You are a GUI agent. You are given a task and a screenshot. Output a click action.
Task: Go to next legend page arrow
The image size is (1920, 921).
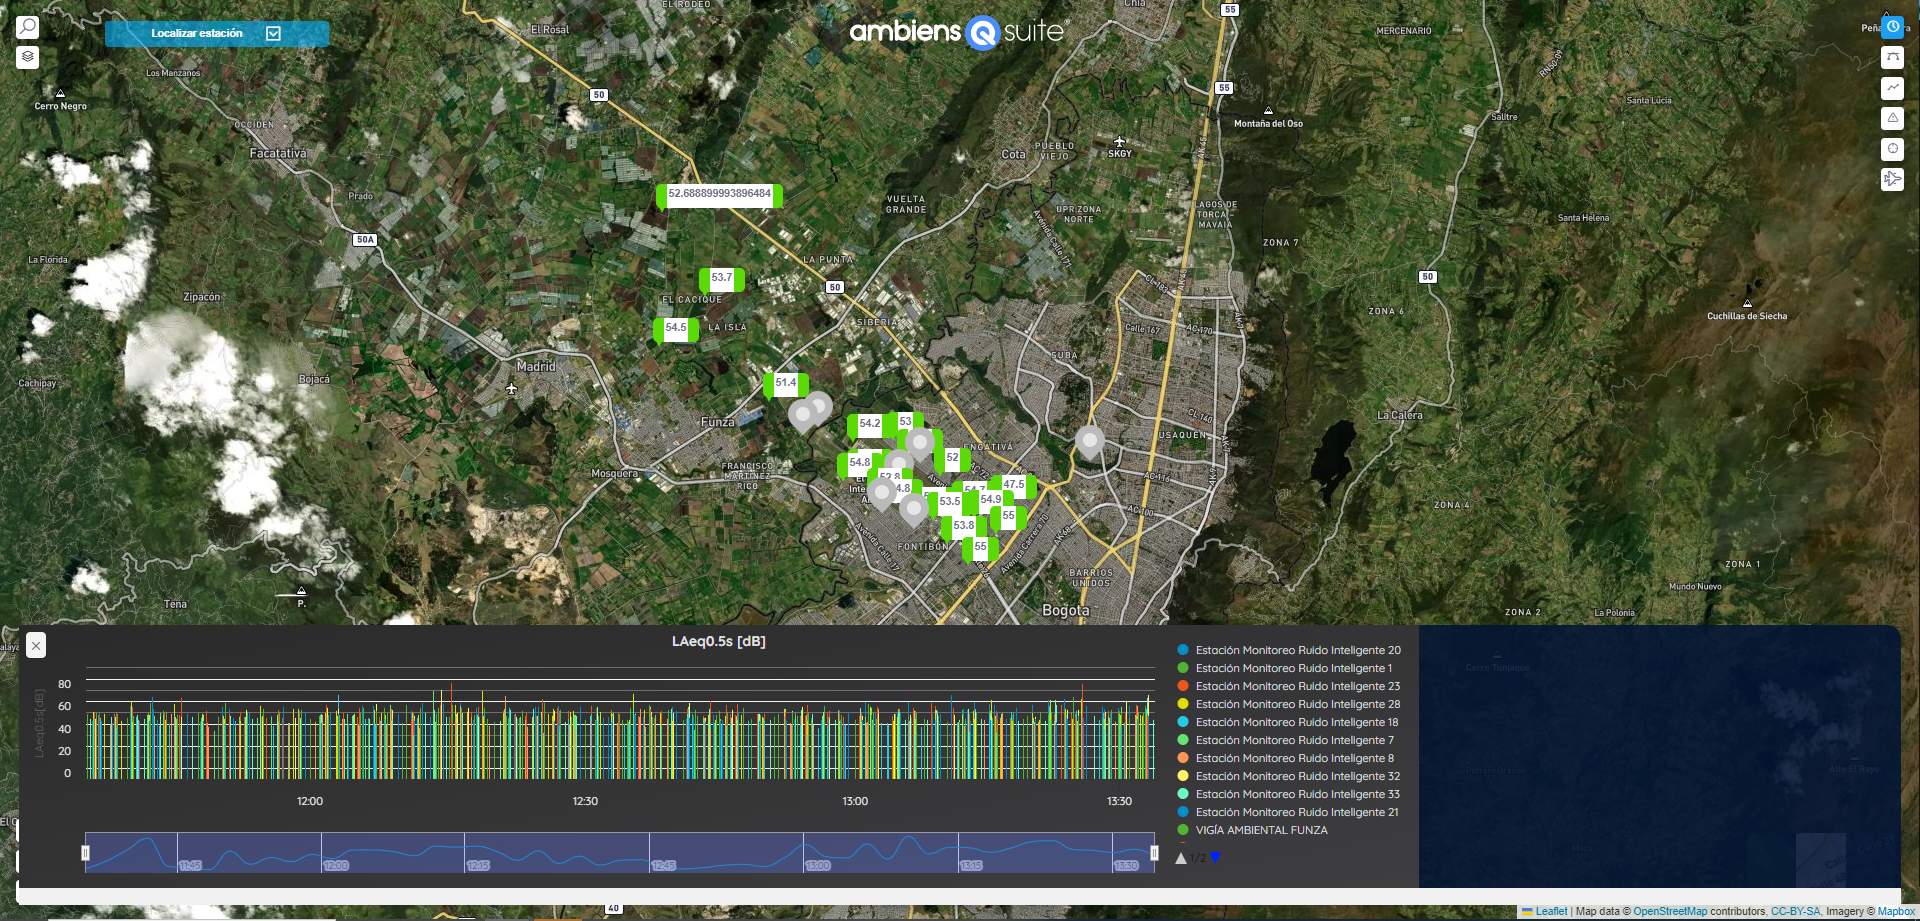tap(1215, 858)
